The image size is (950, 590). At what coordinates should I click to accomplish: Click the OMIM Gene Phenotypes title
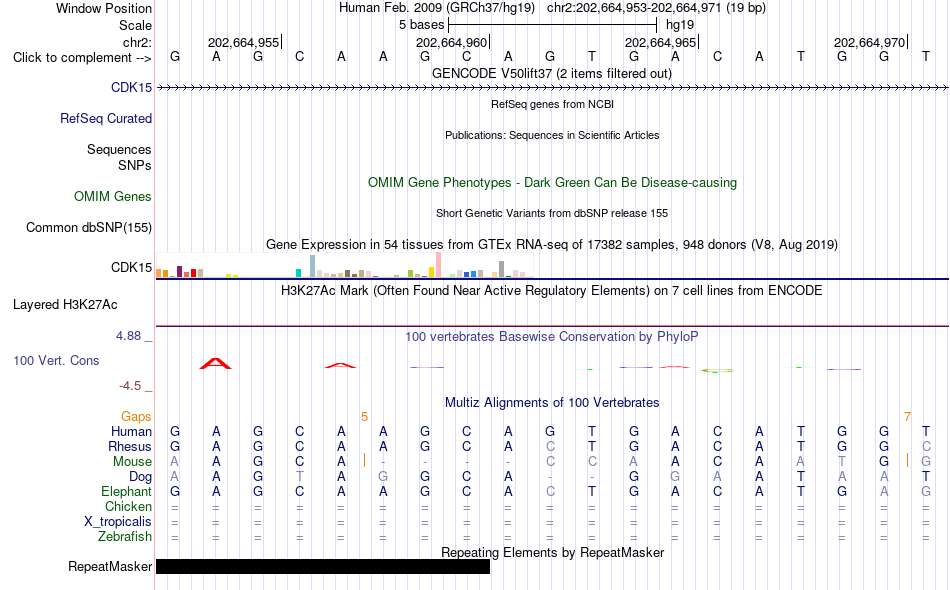(x=553, y=182)
